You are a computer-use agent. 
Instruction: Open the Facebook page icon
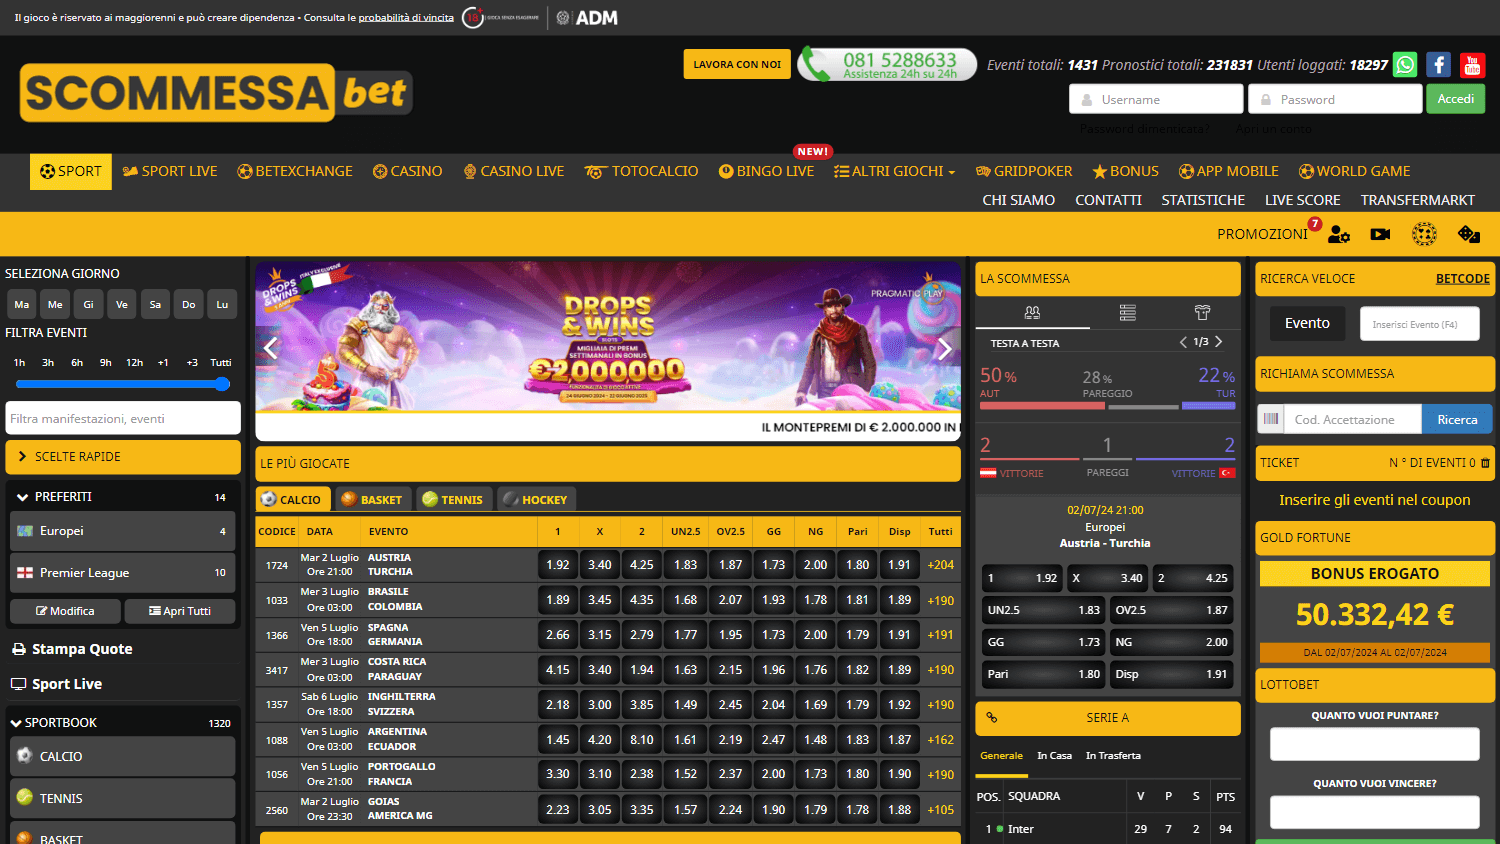point(1439,65)
